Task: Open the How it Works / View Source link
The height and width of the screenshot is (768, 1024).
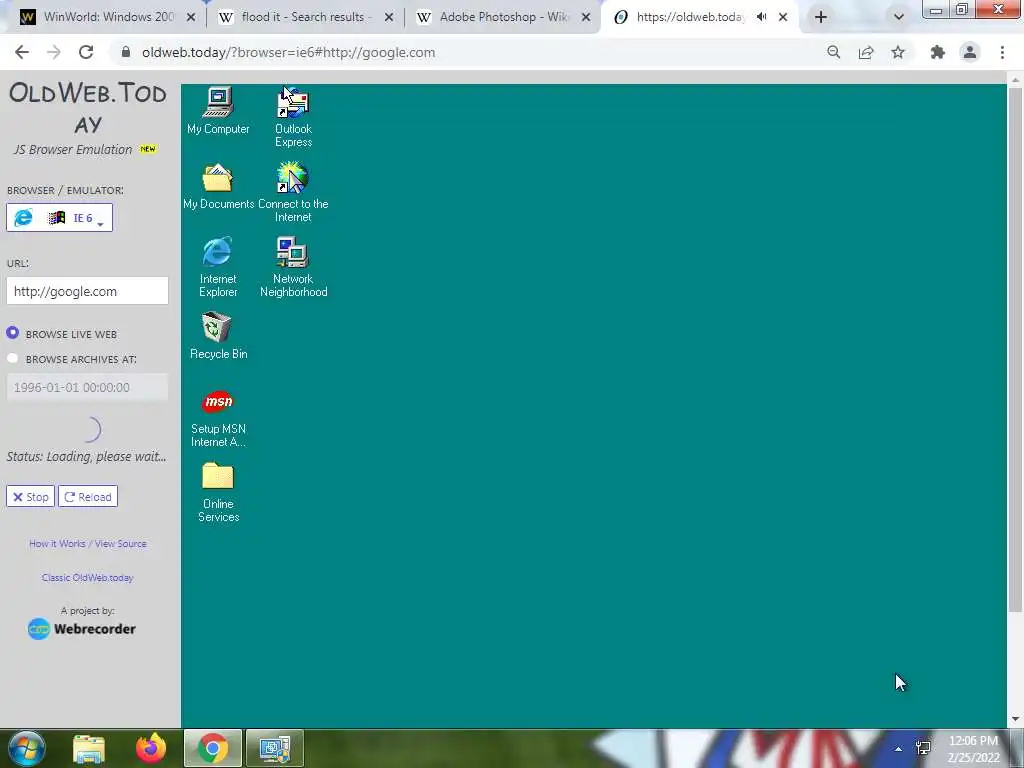Action: pos(88,543)
